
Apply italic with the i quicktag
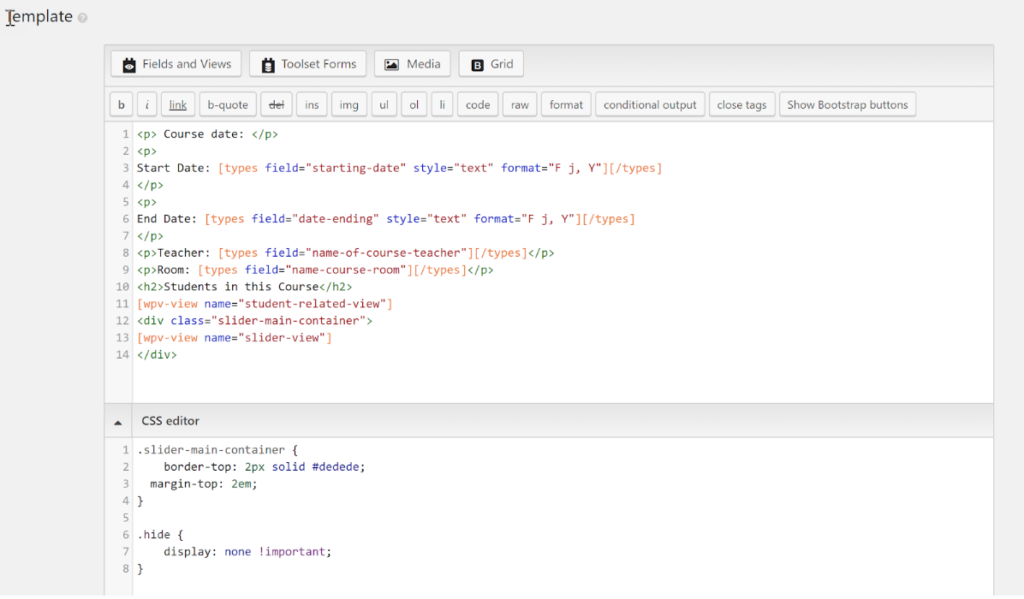point(146,105)
